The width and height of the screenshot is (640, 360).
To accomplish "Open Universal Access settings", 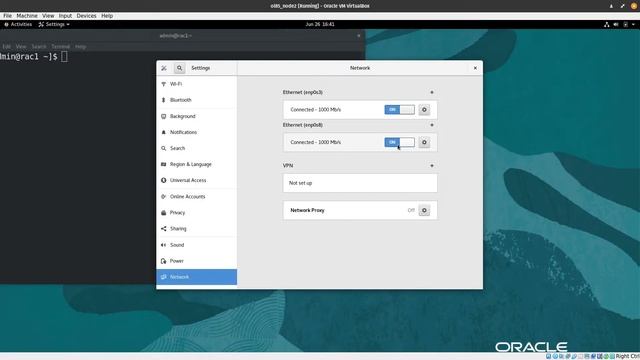I will [x=196, y=180].
